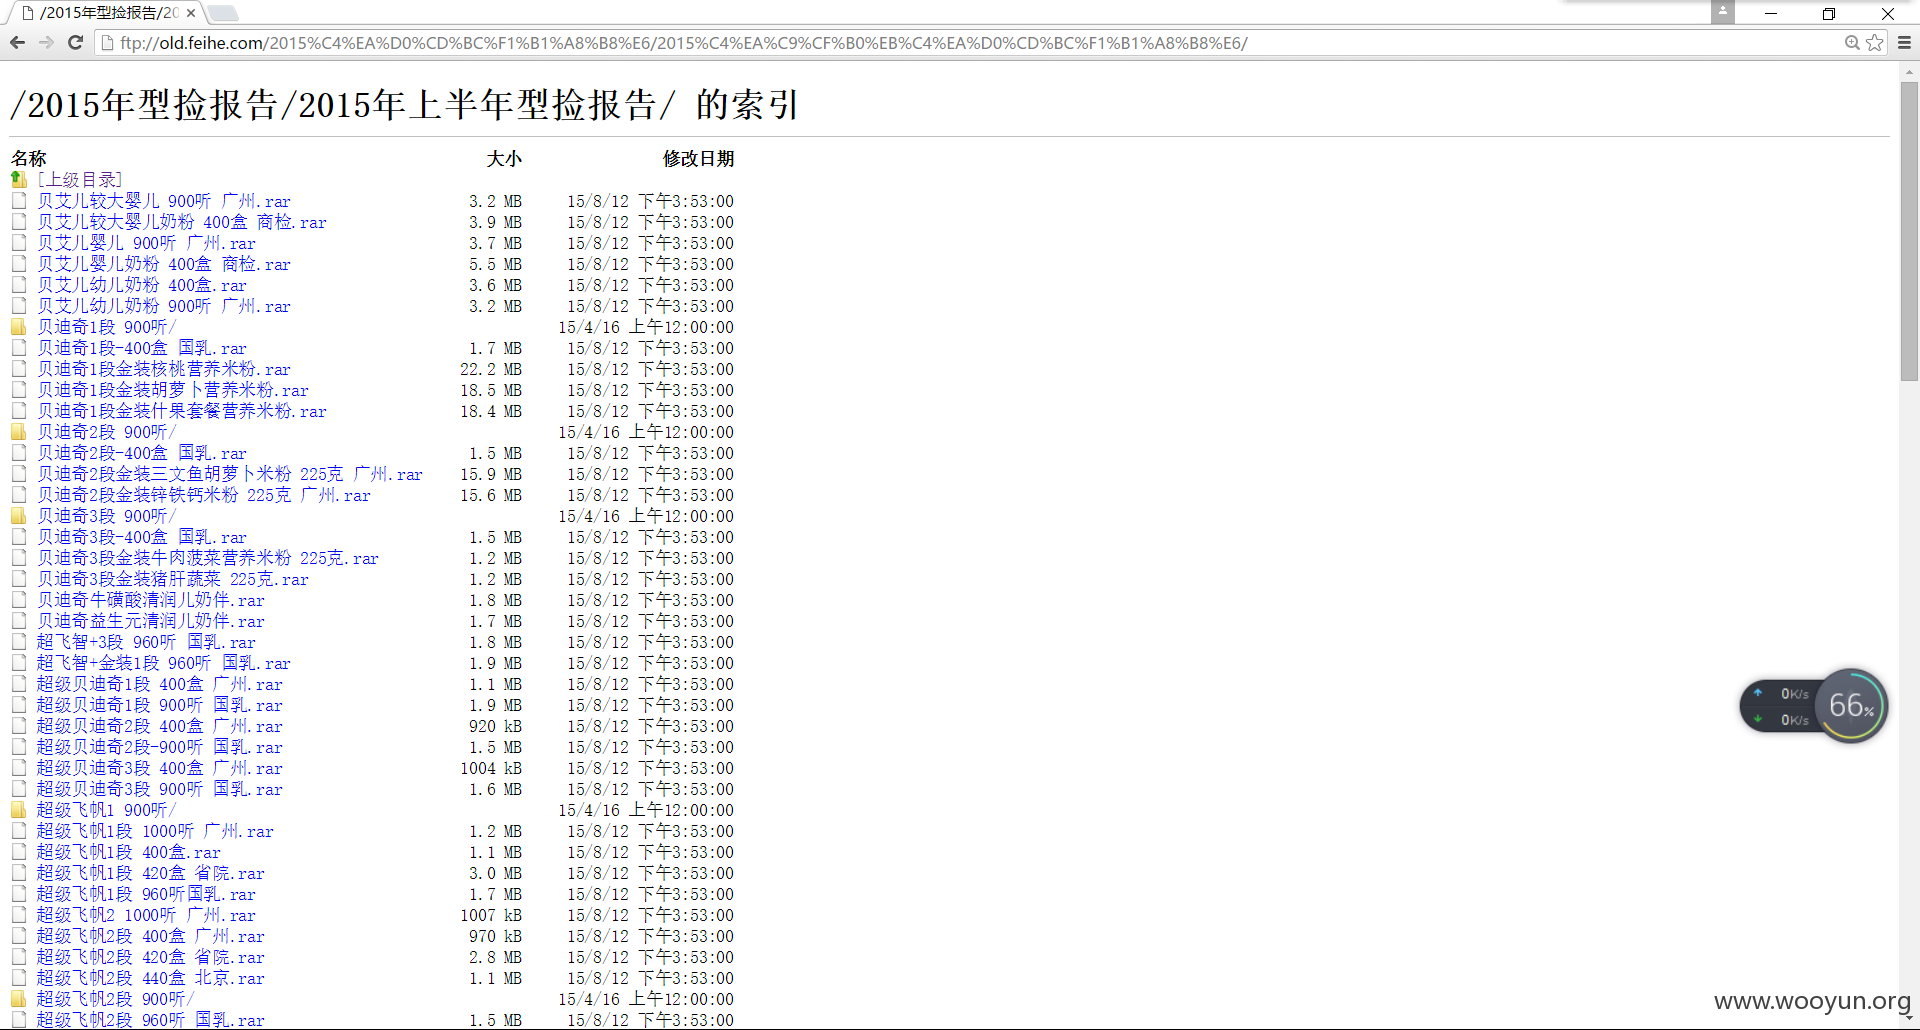Screen dimensions: 1920x1030
Task: Download 超级飞帆2 1000听 广州.rar
Action: [146, 915]
